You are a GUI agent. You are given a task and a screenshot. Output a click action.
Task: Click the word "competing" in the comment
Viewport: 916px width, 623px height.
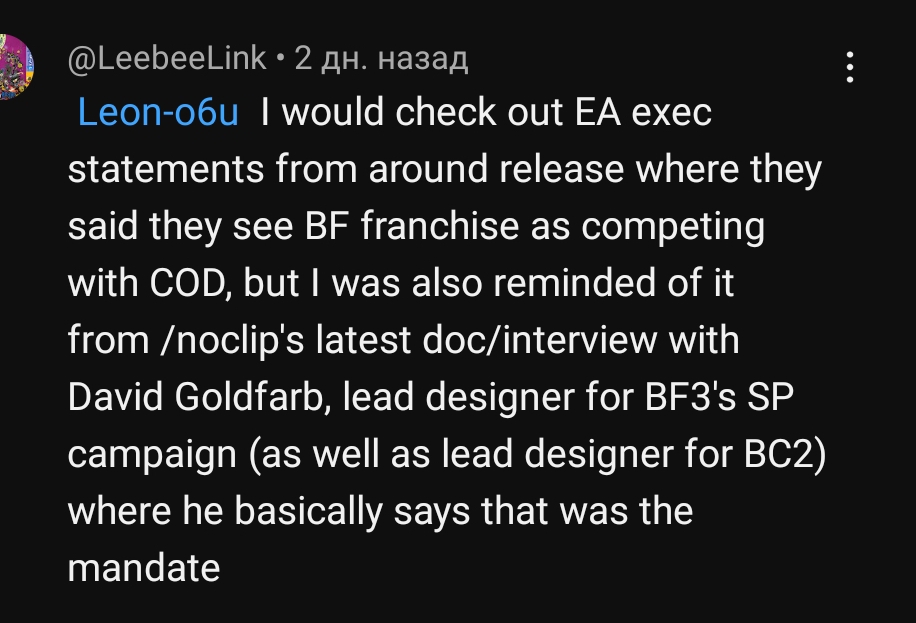[672, 227]
